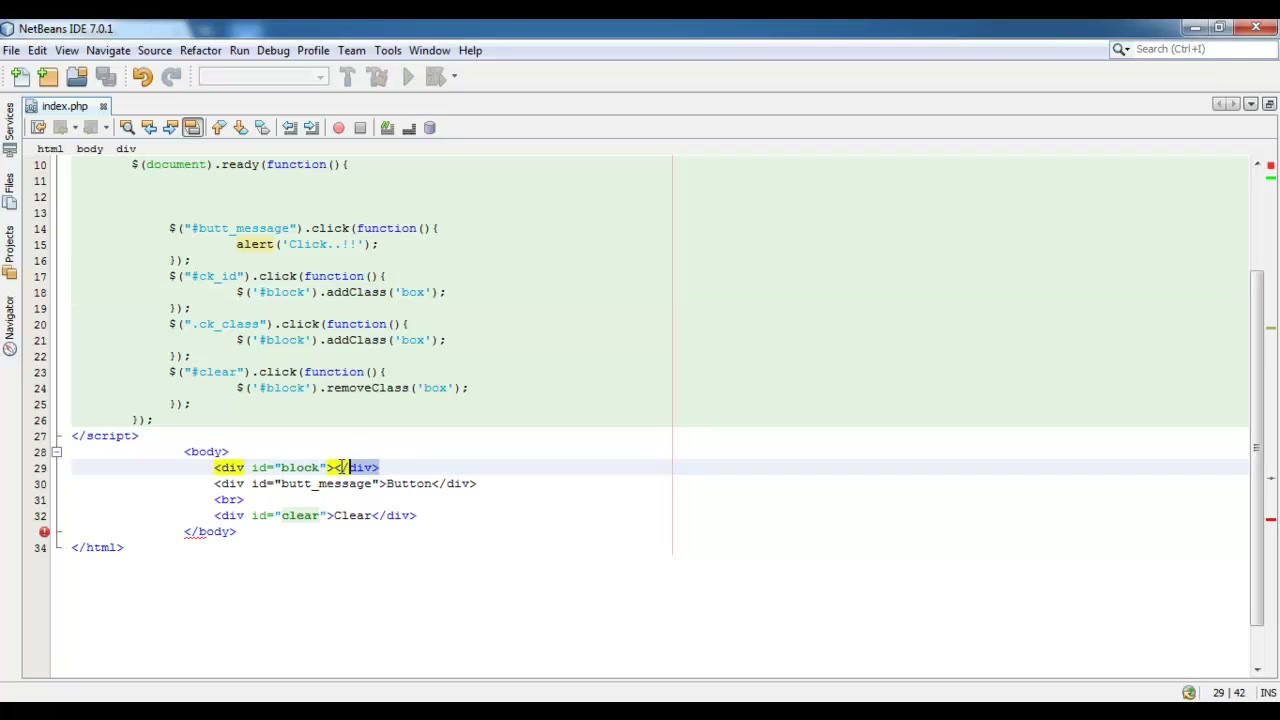
Task: Click Clean and Build Project icon
Action: 377,77
